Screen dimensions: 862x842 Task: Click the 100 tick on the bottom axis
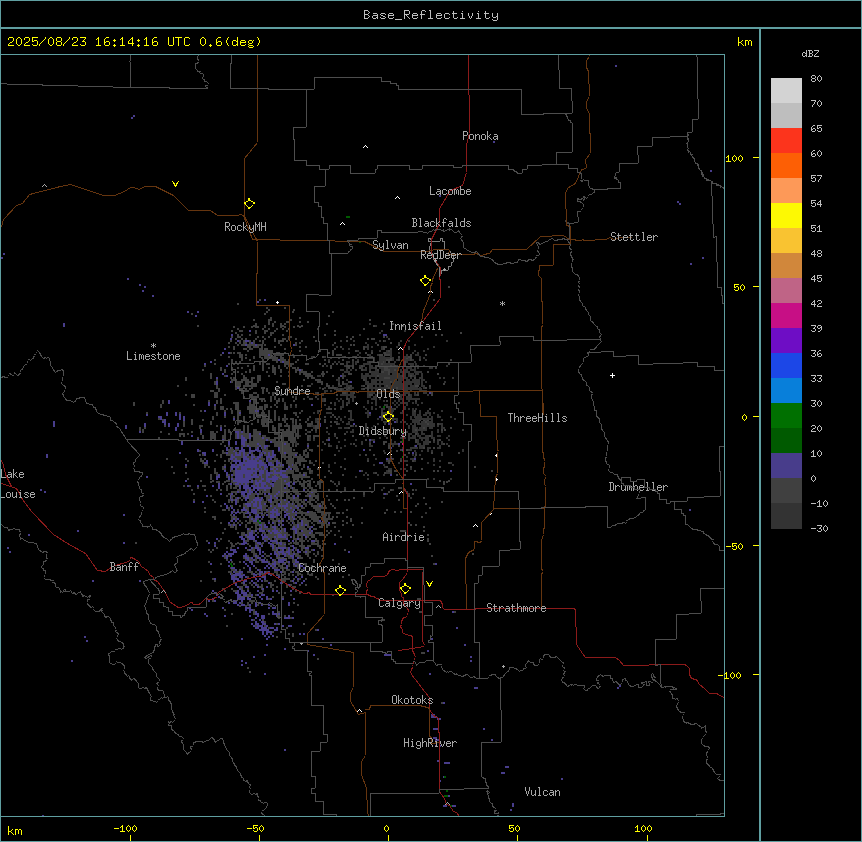pos(643,829)
